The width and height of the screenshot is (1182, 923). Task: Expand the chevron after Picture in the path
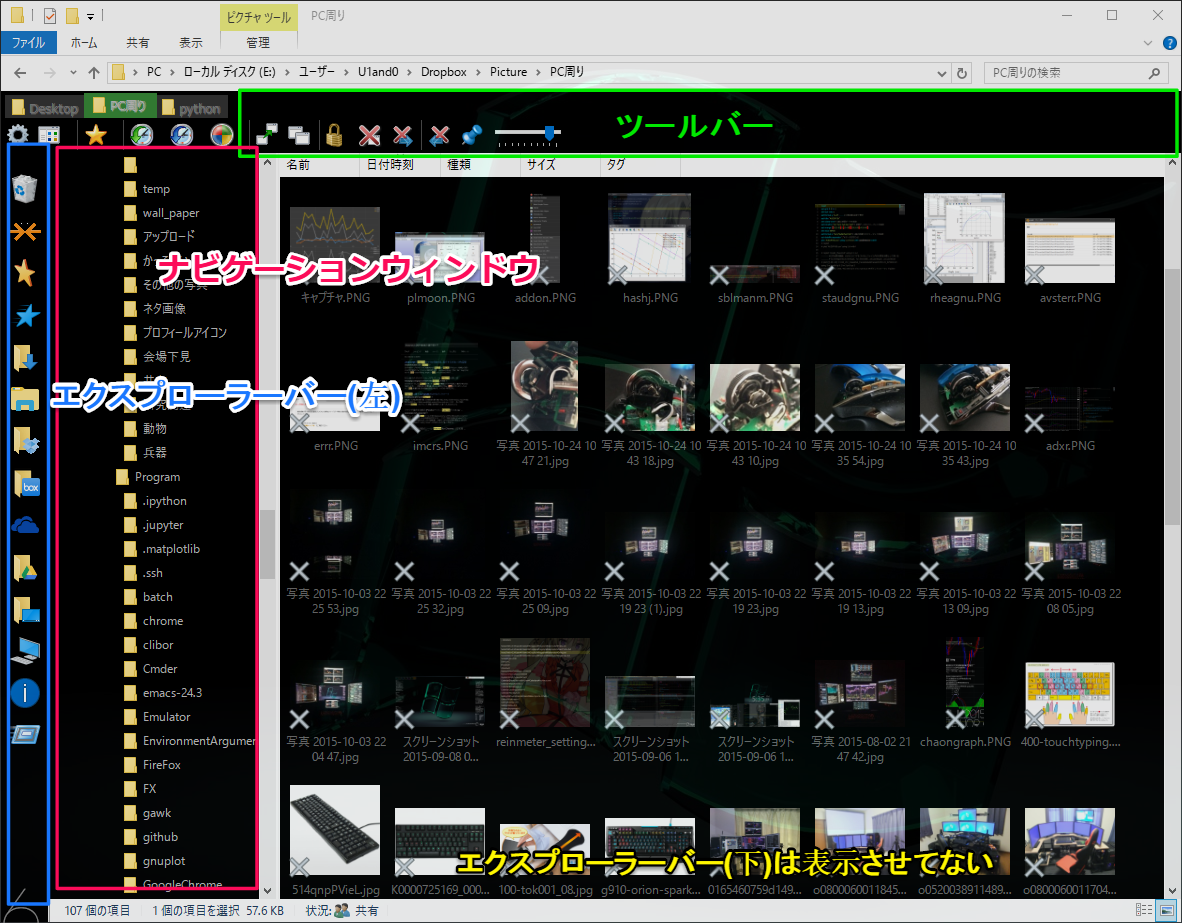point(538,72)
